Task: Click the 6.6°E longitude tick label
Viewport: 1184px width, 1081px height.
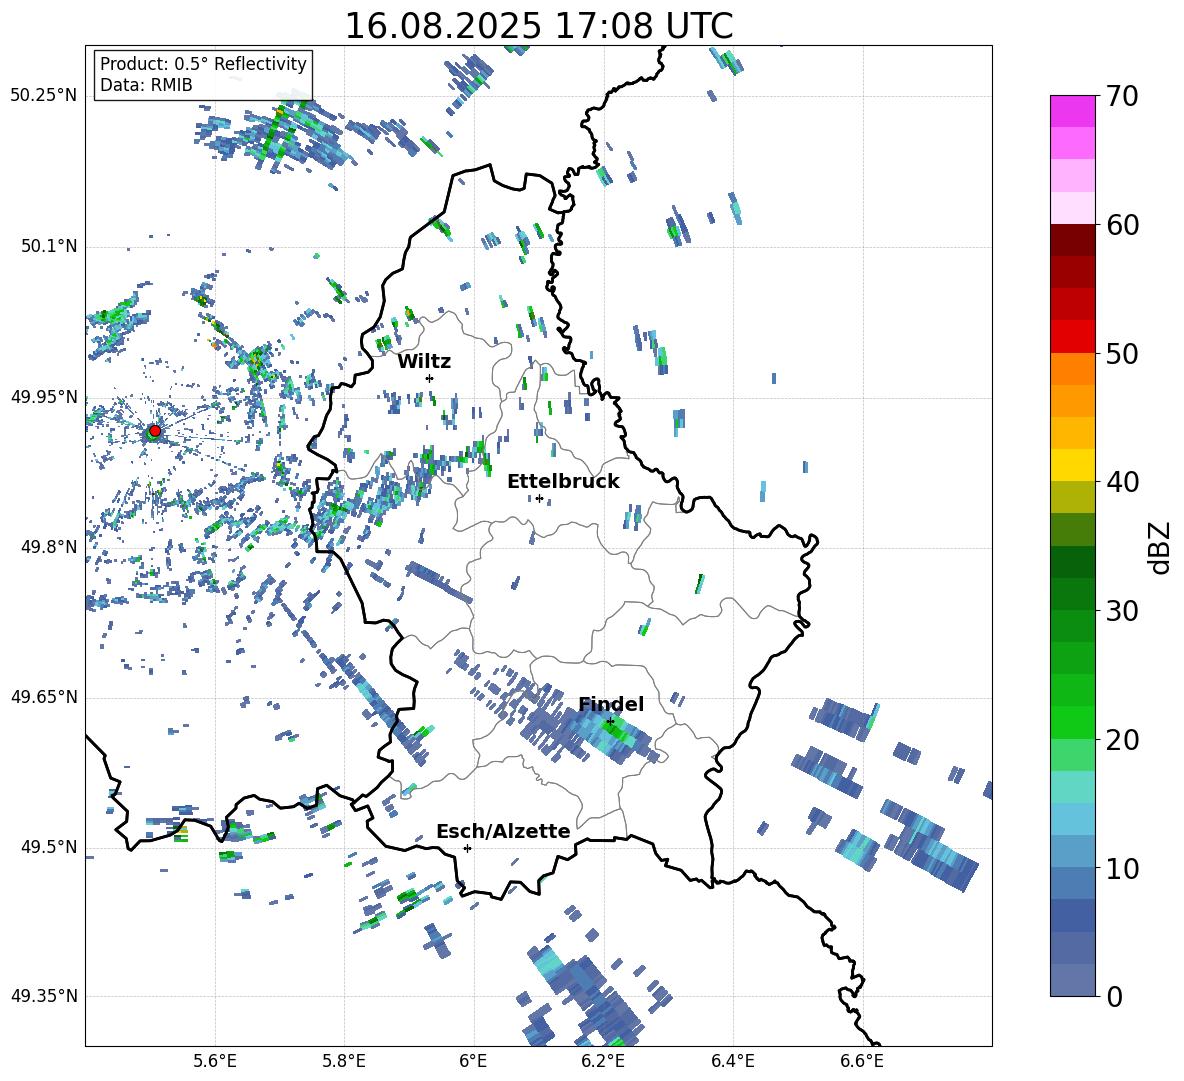Action: click(x=862, y=1061)
